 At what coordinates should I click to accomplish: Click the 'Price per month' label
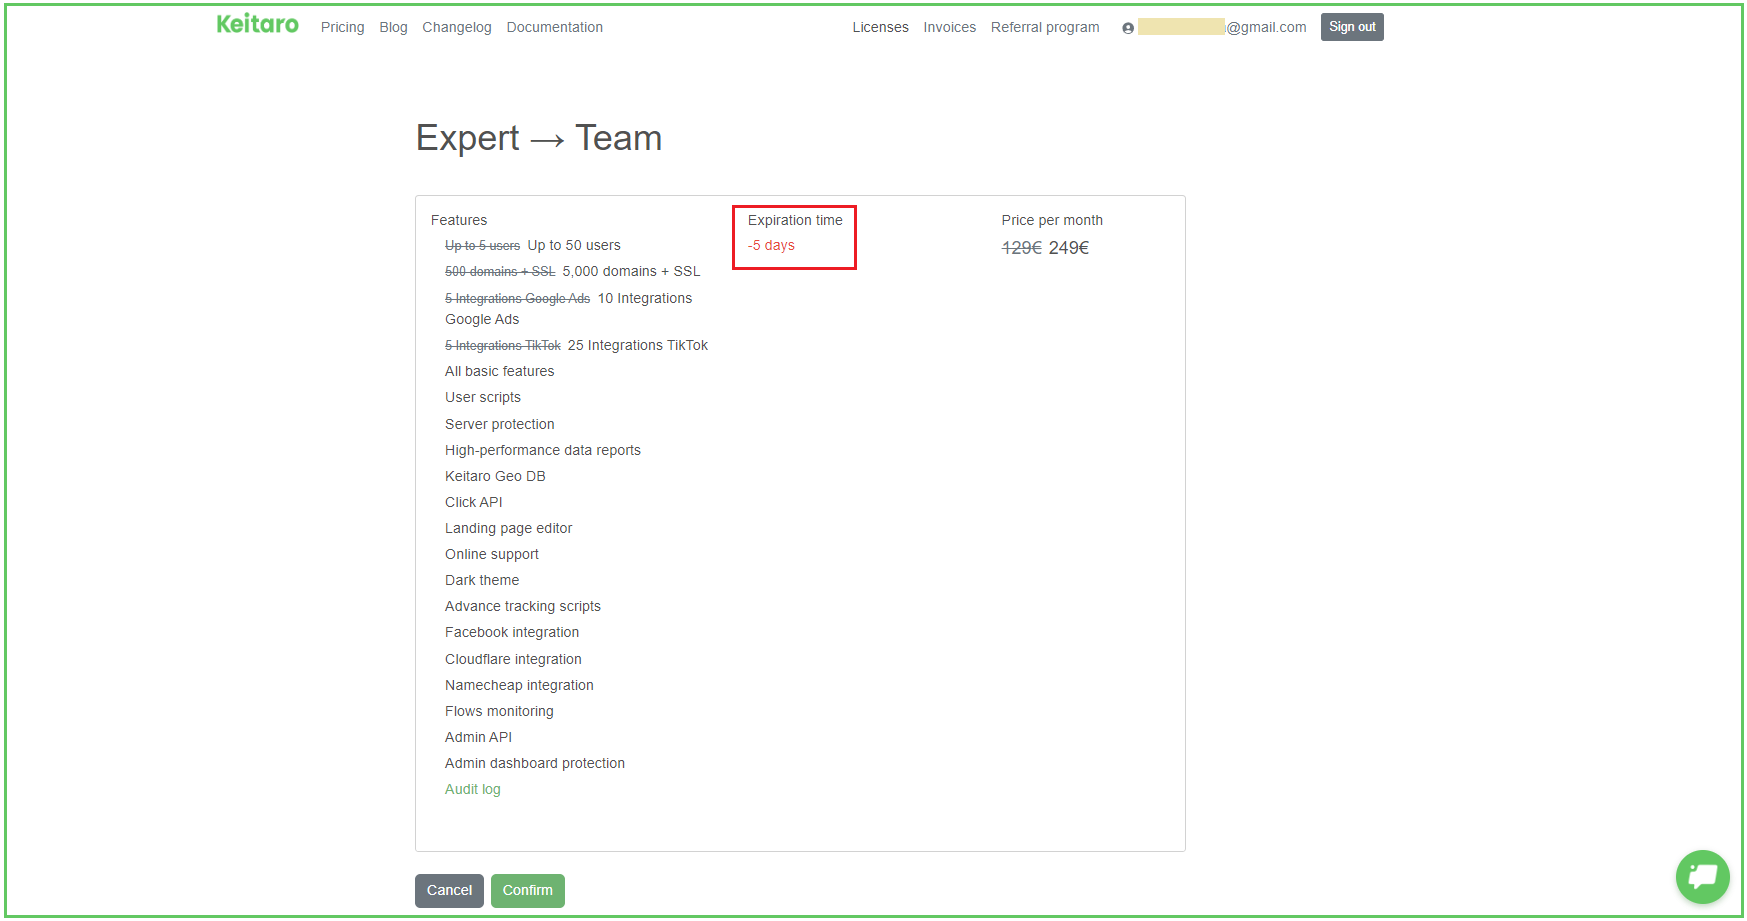point(1052,220)
